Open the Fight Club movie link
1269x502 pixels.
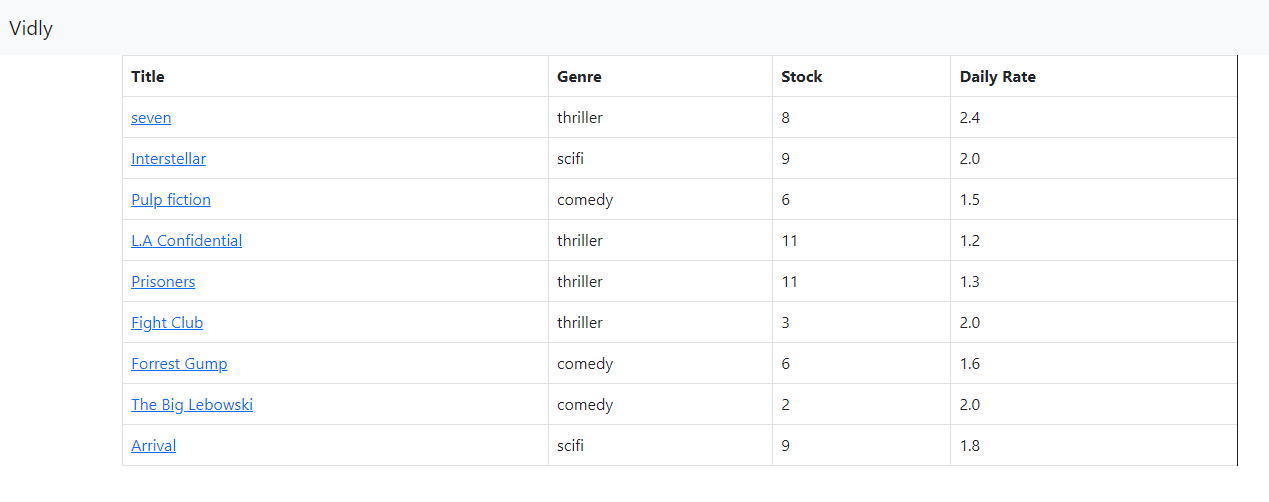[167, 323]
